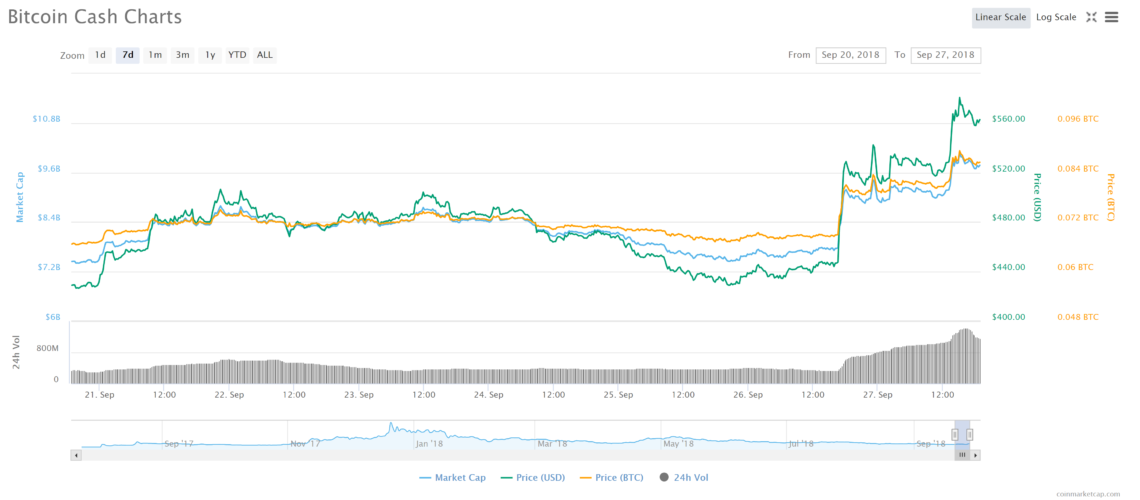Click the 800M volume axis label
This screenshot has height=500, width=1140.
tap(47, 350)
